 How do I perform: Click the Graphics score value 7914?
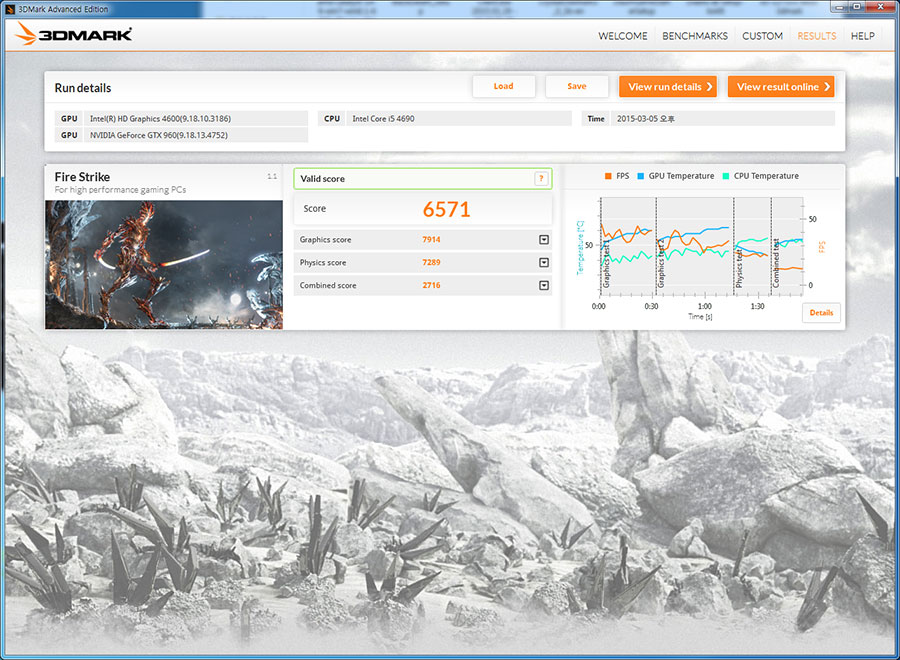coord(431,239)
